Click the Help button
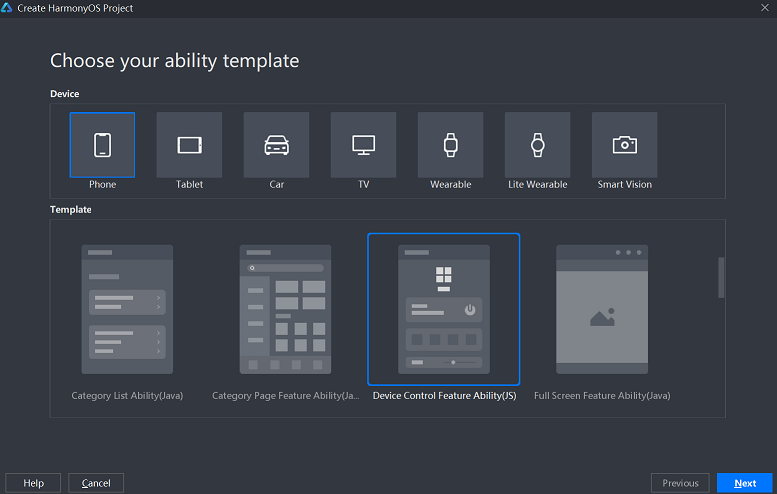777x494 pixels. [x=33, y=483]
